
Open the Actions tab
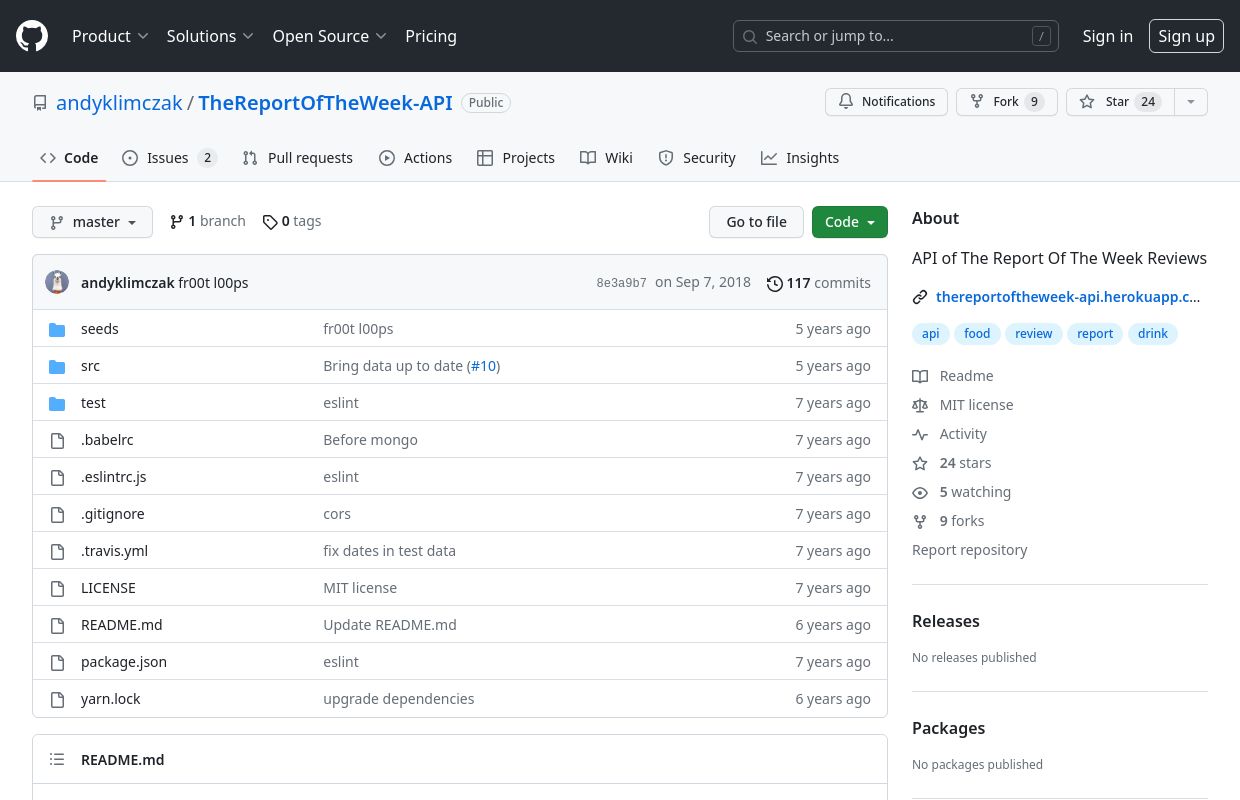coord(415,158)
